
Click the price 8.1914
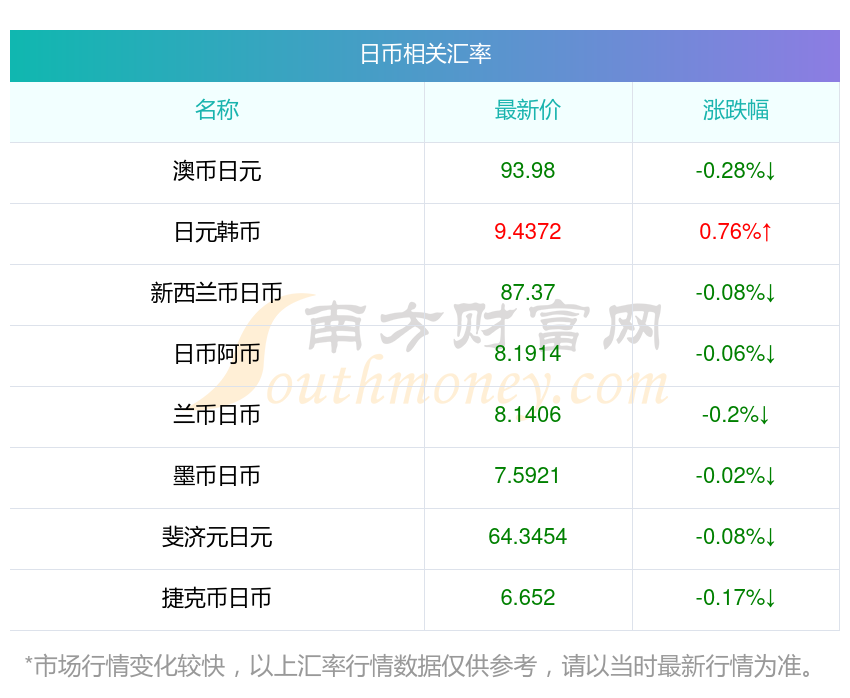[527, 354]
